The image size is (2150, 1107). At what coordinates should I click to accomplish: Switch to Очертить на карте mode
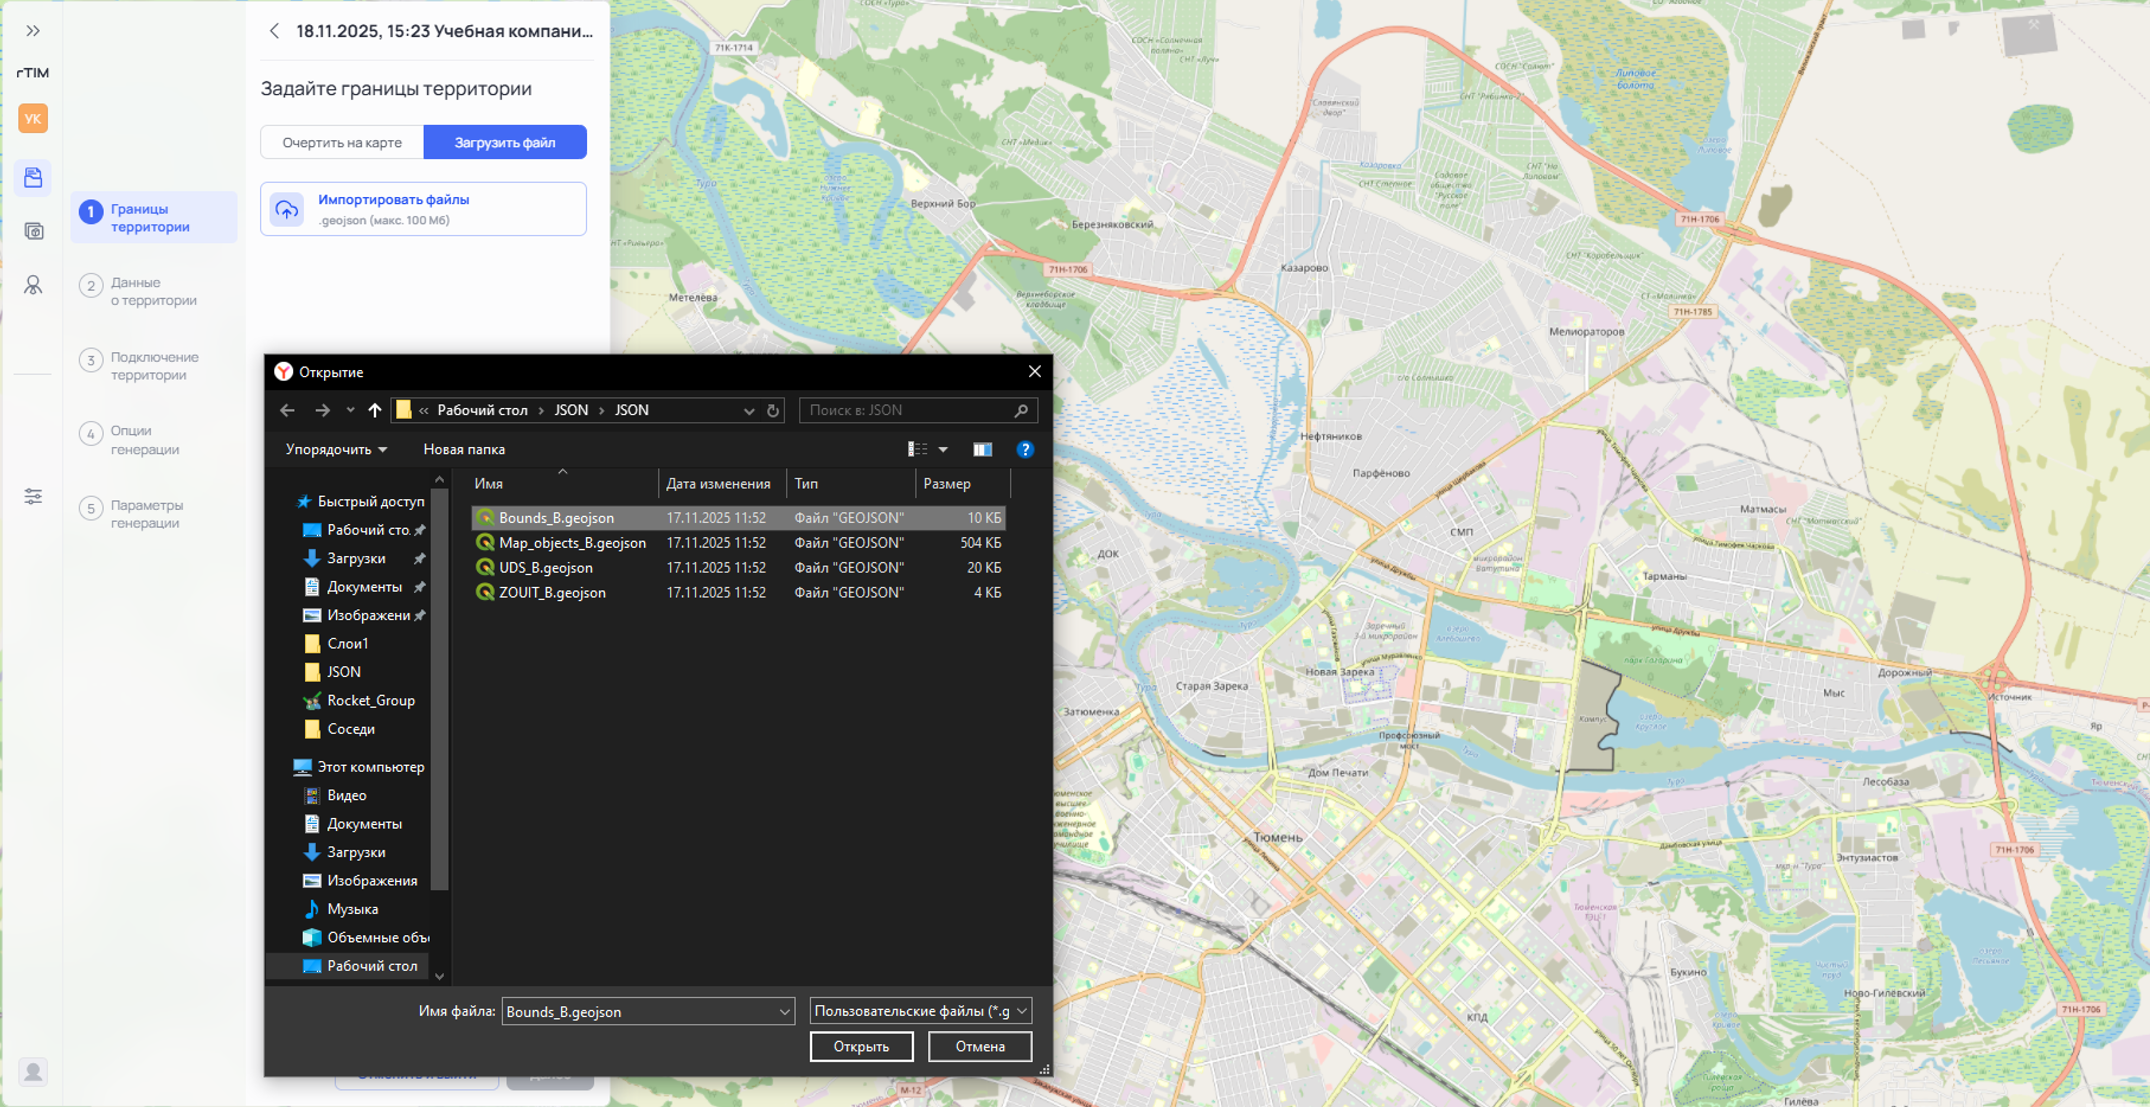(342, 143)
